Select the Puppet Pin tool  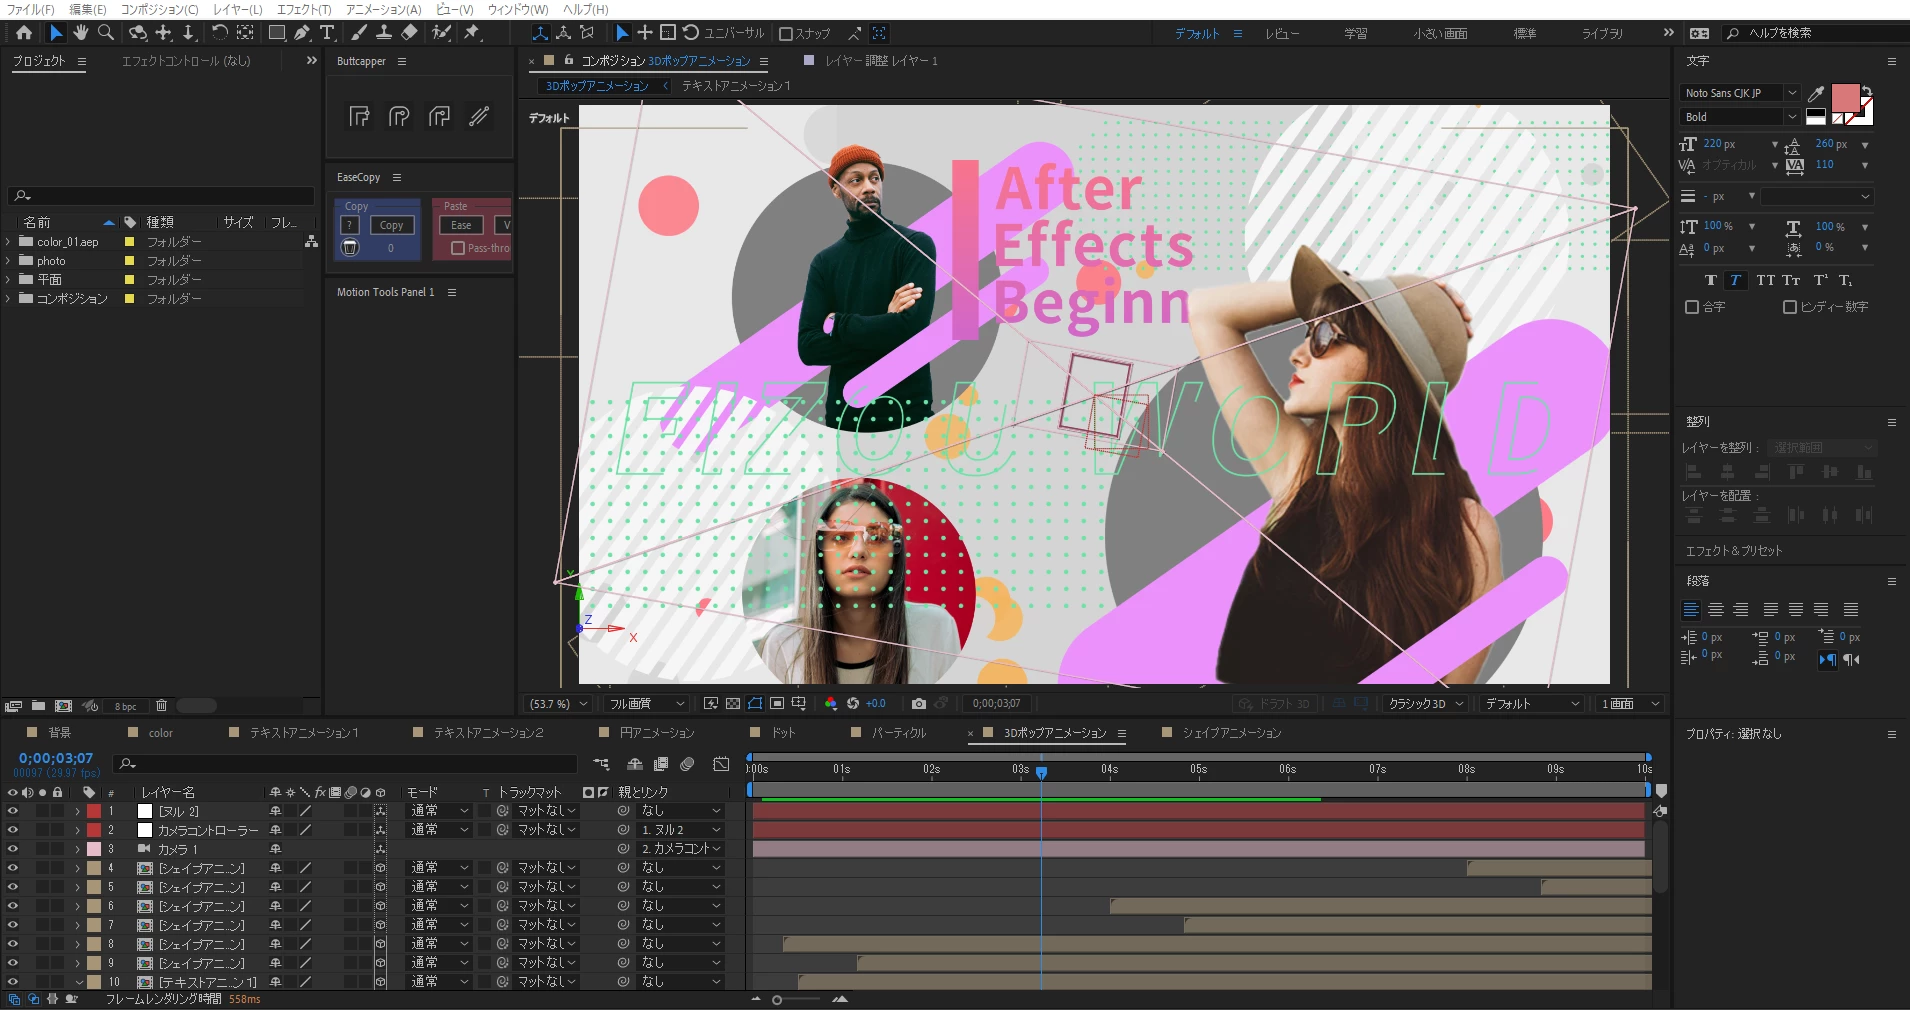(472, 33)
